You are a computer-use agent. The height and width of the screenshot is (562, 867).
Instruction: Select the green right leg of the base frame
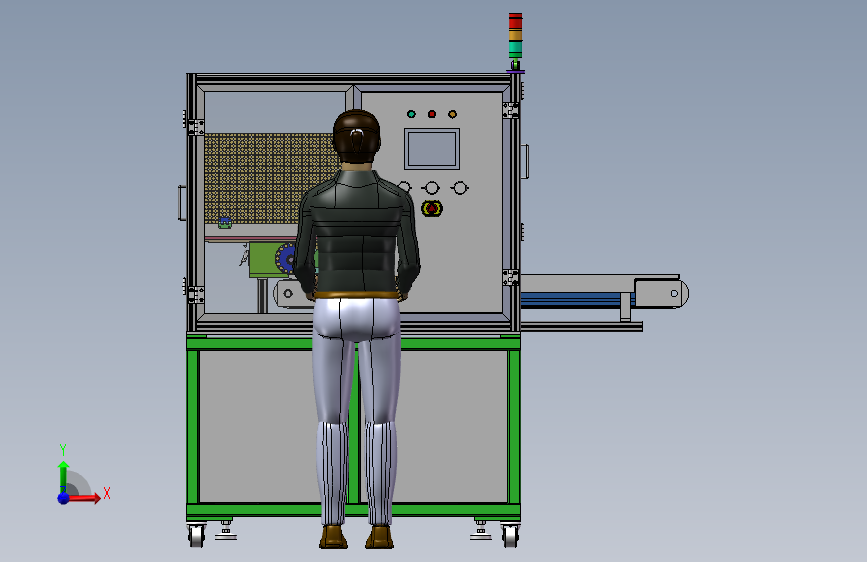click(514, 426)
